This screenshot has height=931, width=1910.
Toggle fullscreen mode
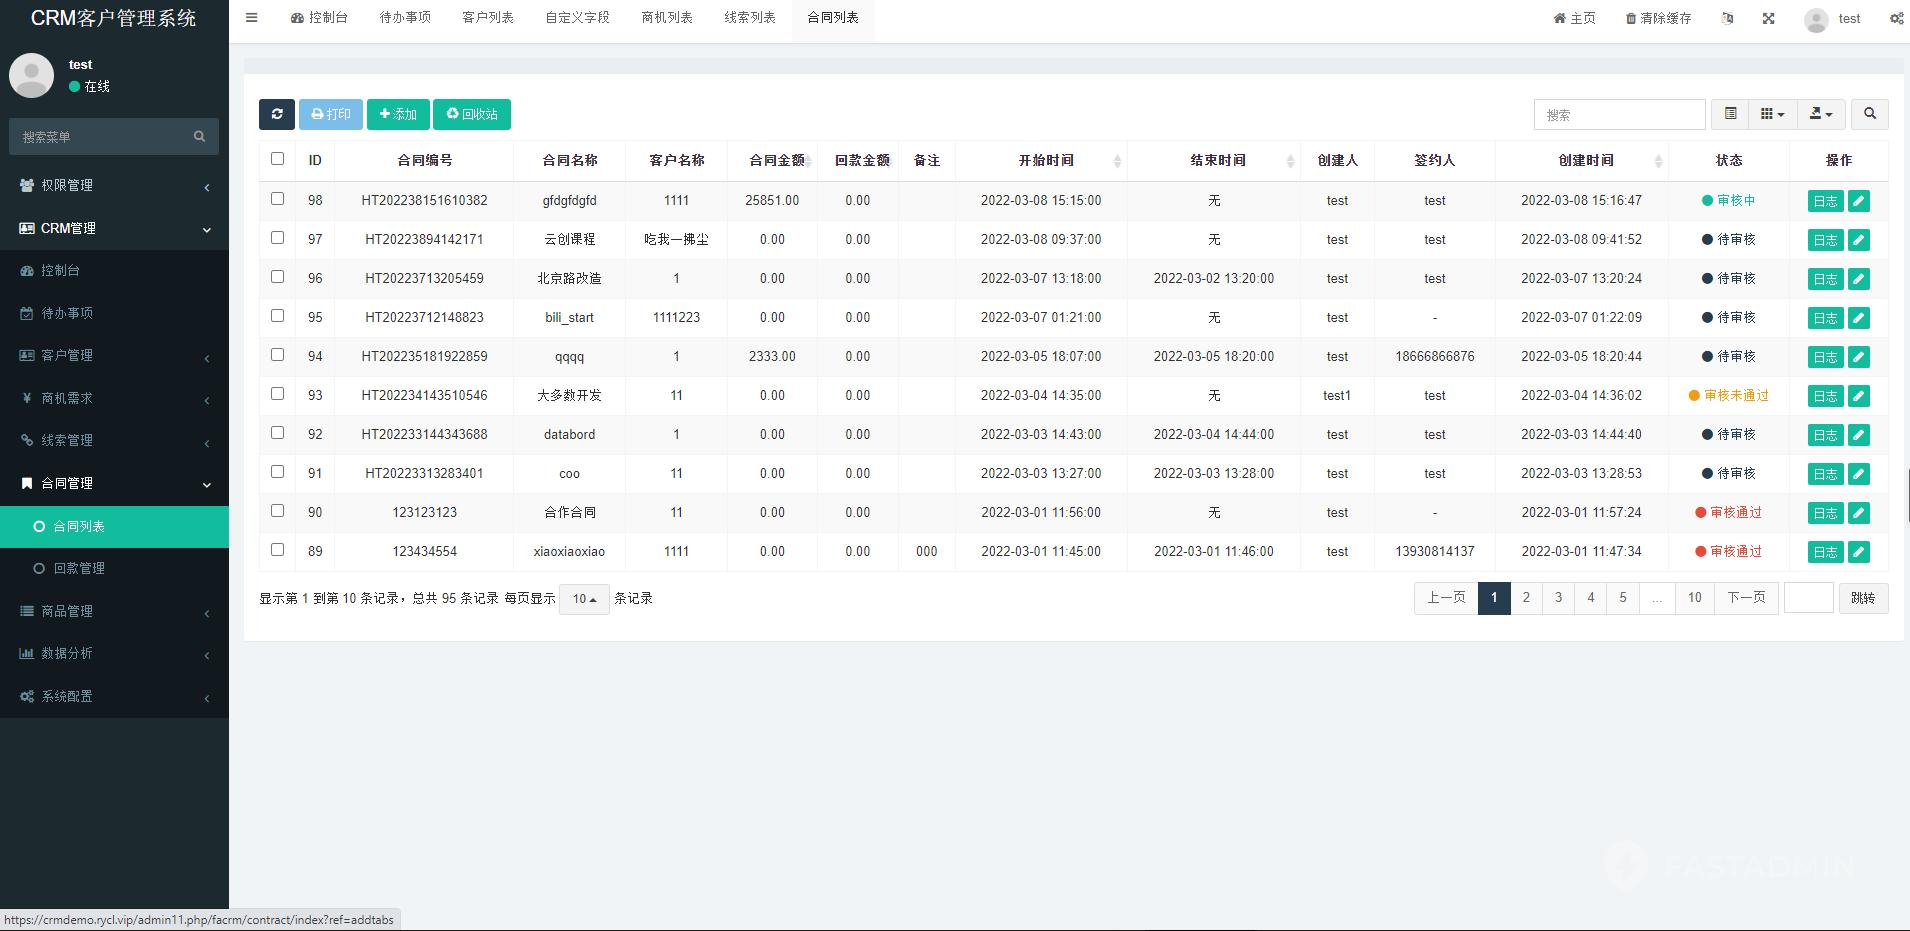1768,18
